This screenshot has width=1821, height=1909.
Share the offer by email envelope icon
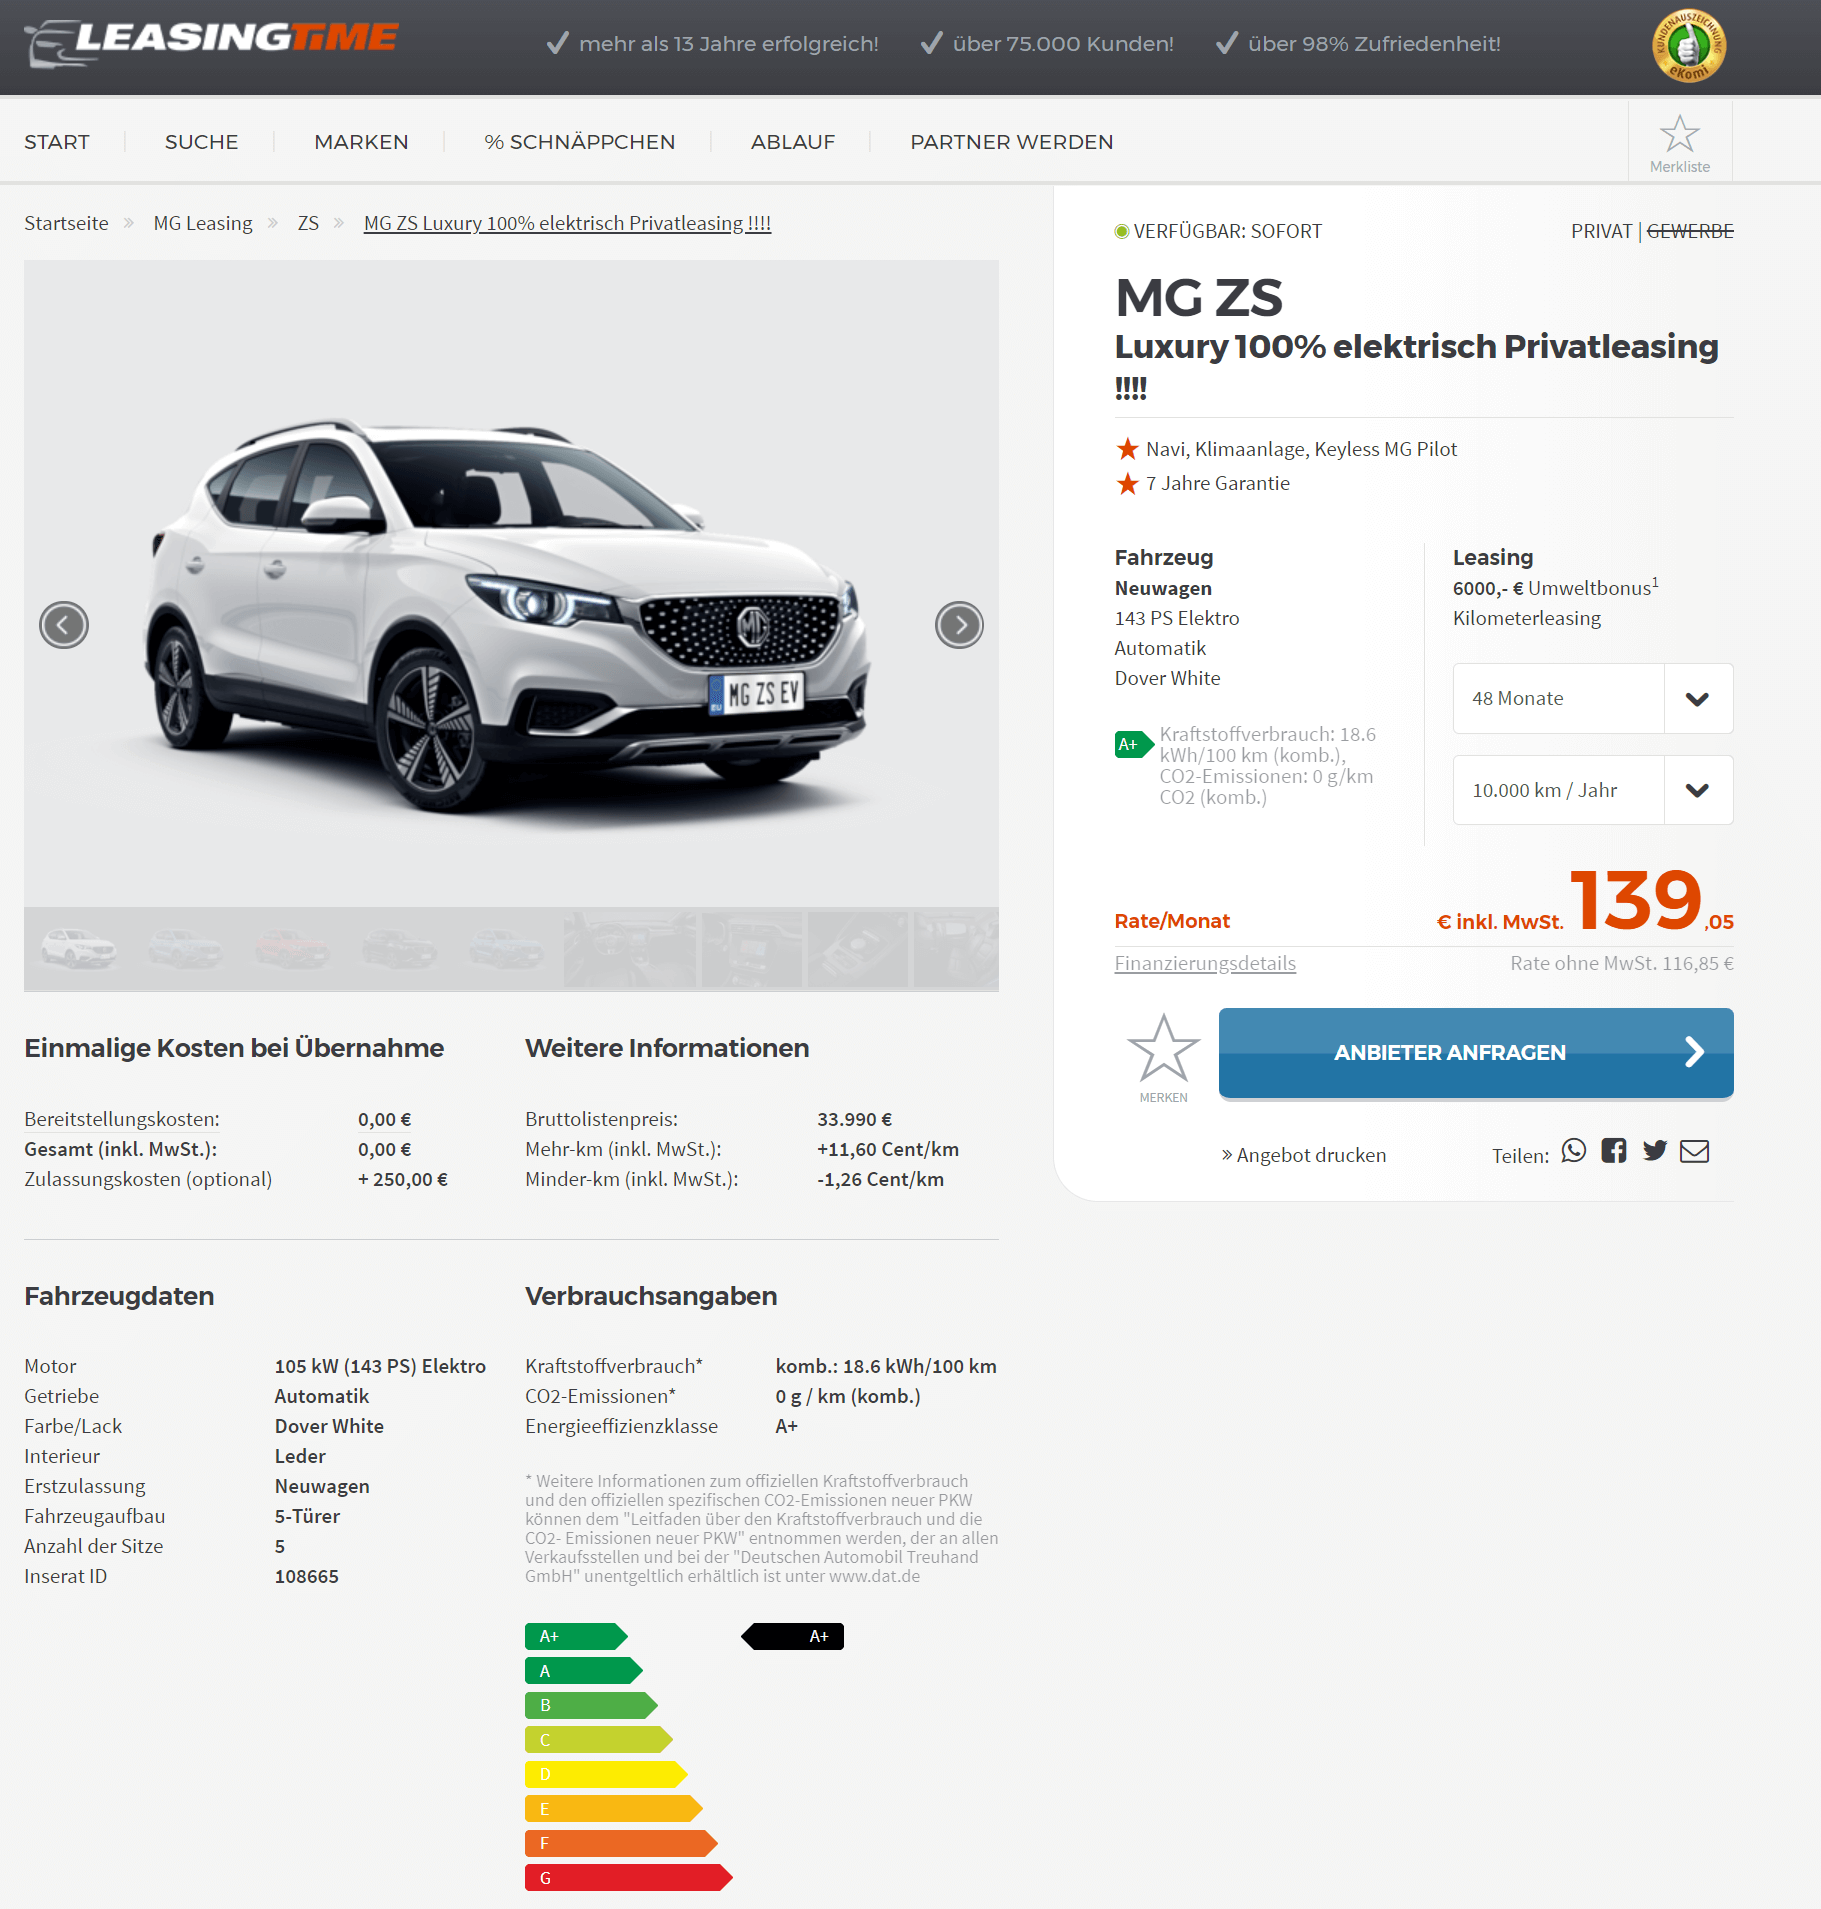pyautogui.click(x=1694, y=1152)
